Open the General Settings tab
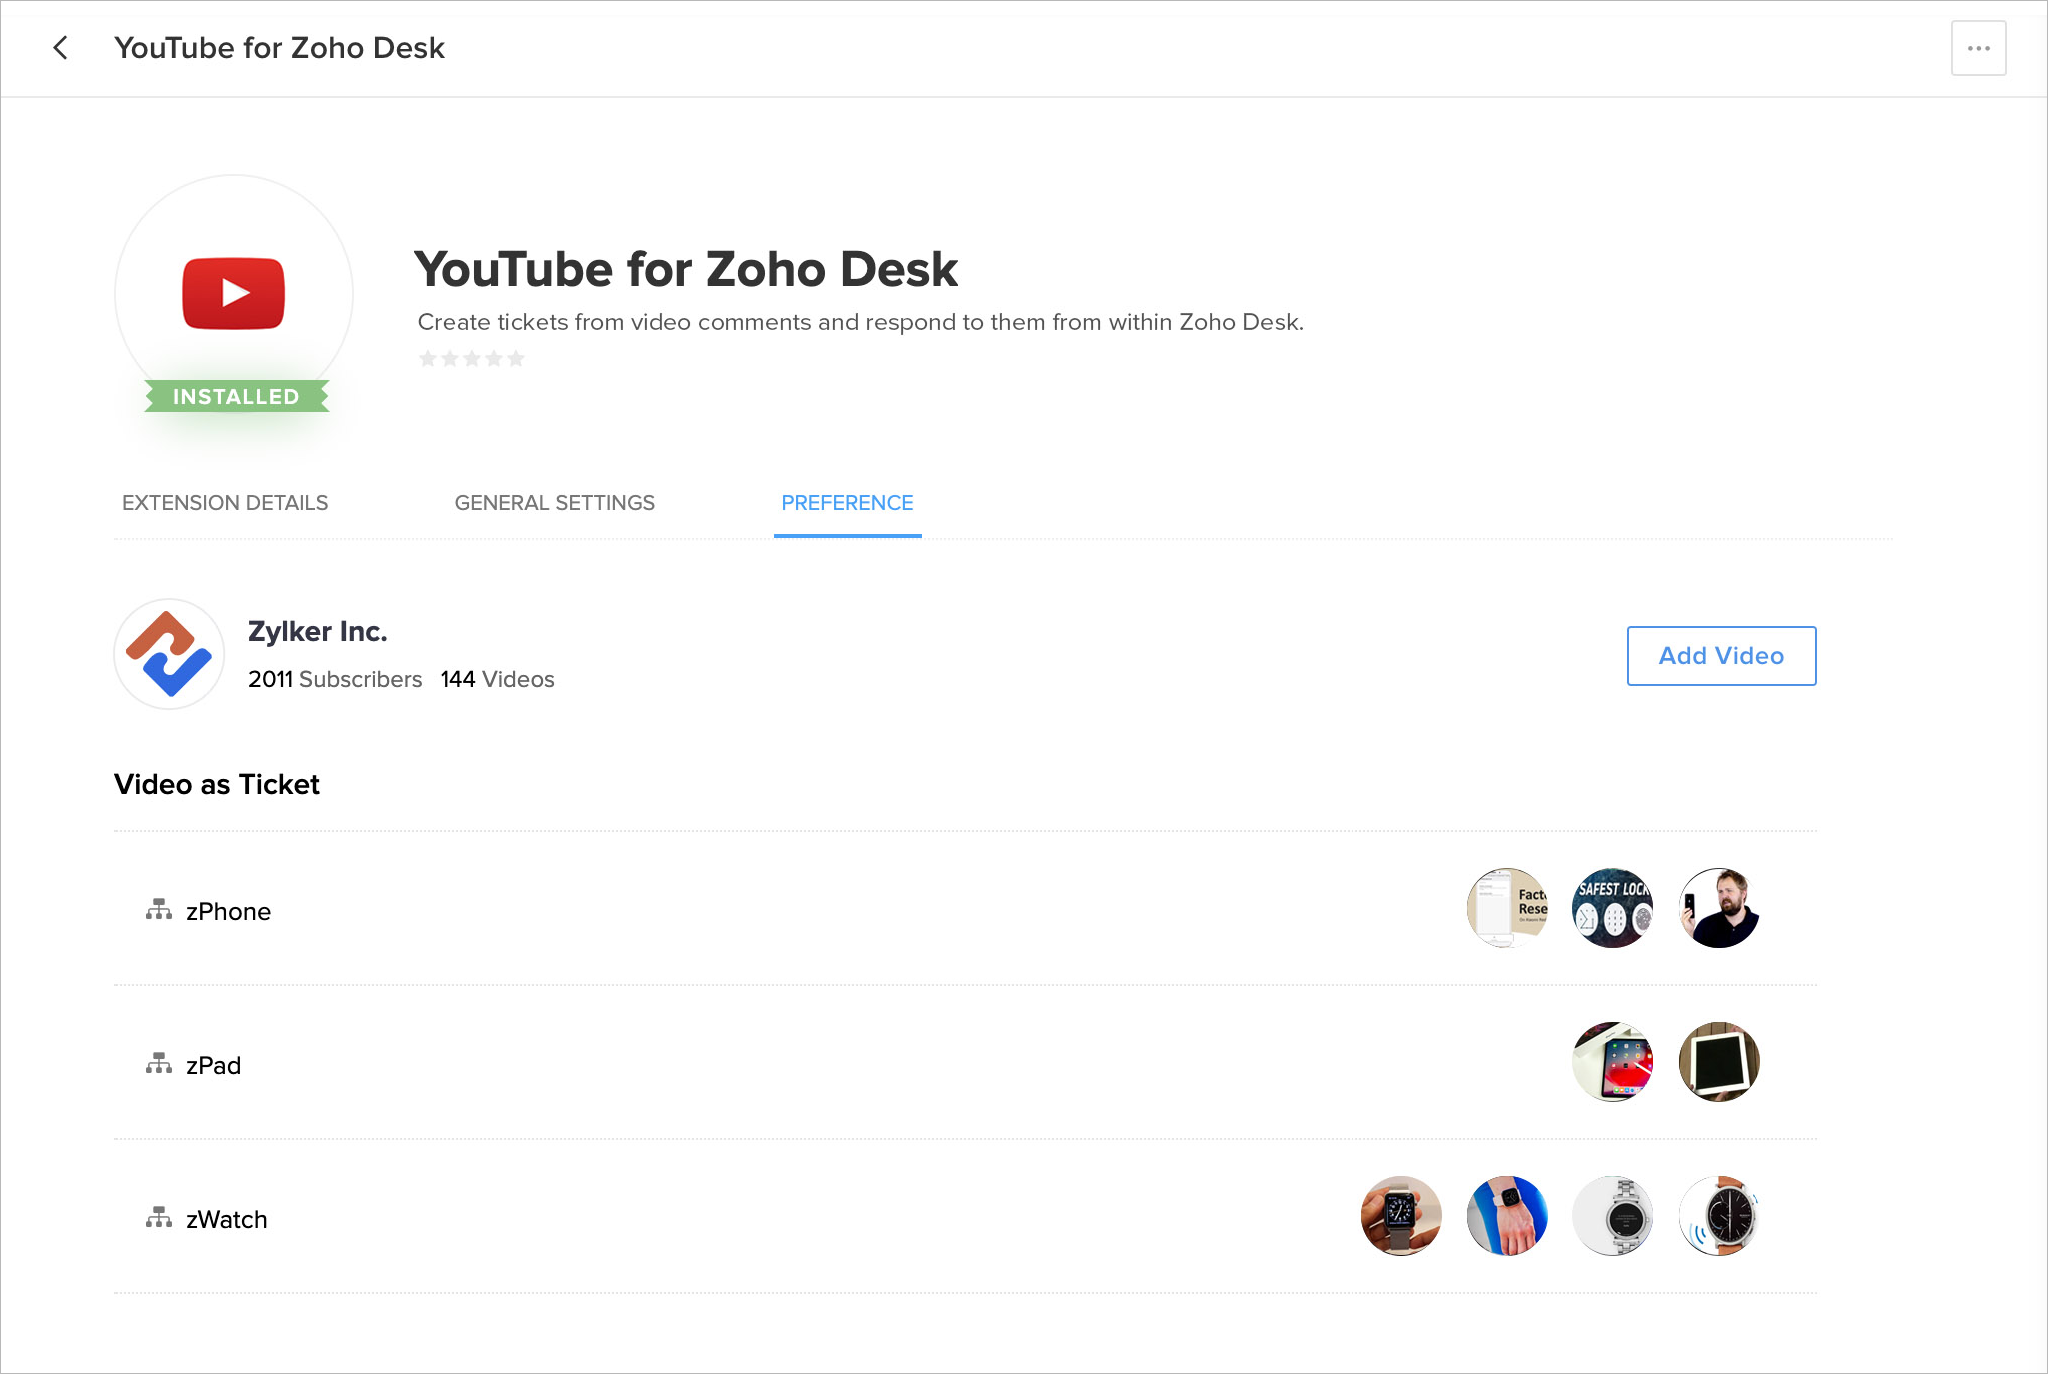The width and height of the screenshot is (2048, 1374). click(554, 503)
